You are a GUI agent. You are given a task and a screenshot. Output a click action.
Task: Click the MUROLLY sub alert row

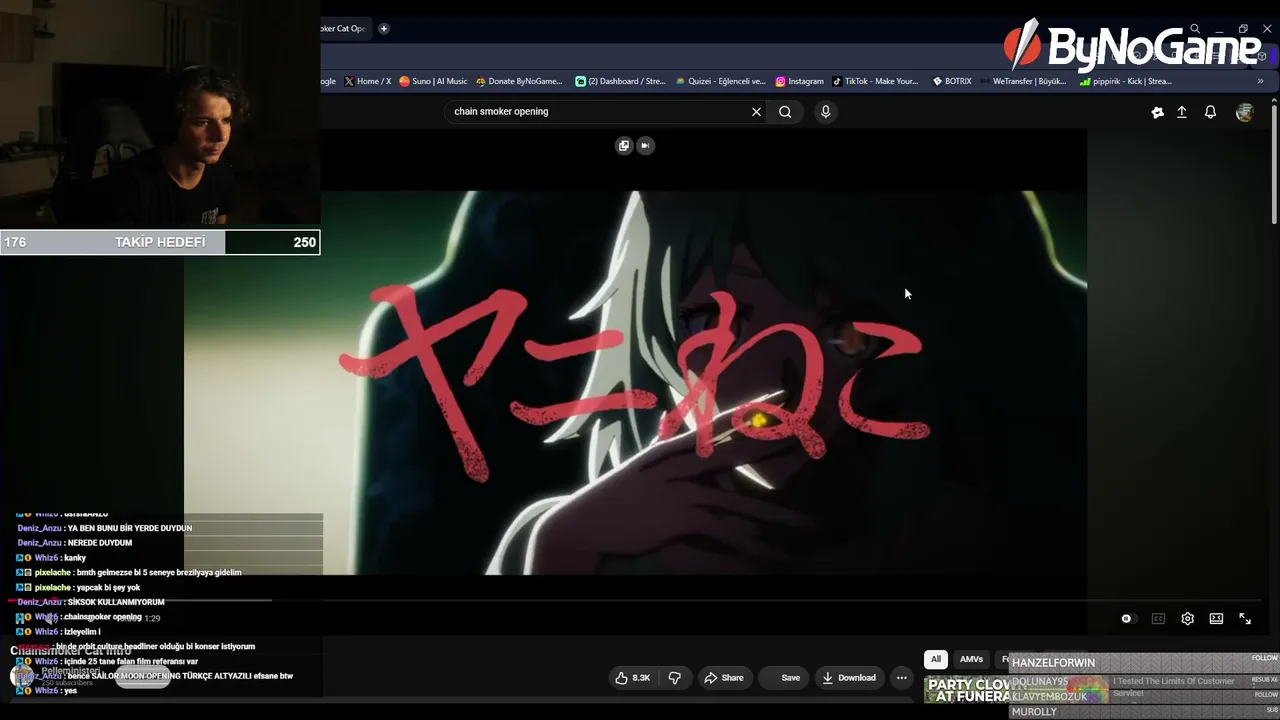tap(1143, 712)
